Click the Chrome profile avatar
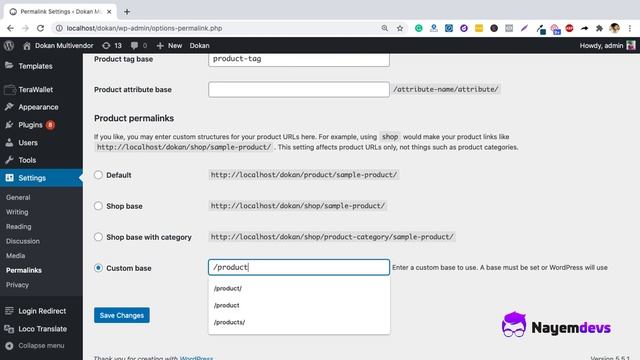The image size is (640, 360). tap(614, 28)
